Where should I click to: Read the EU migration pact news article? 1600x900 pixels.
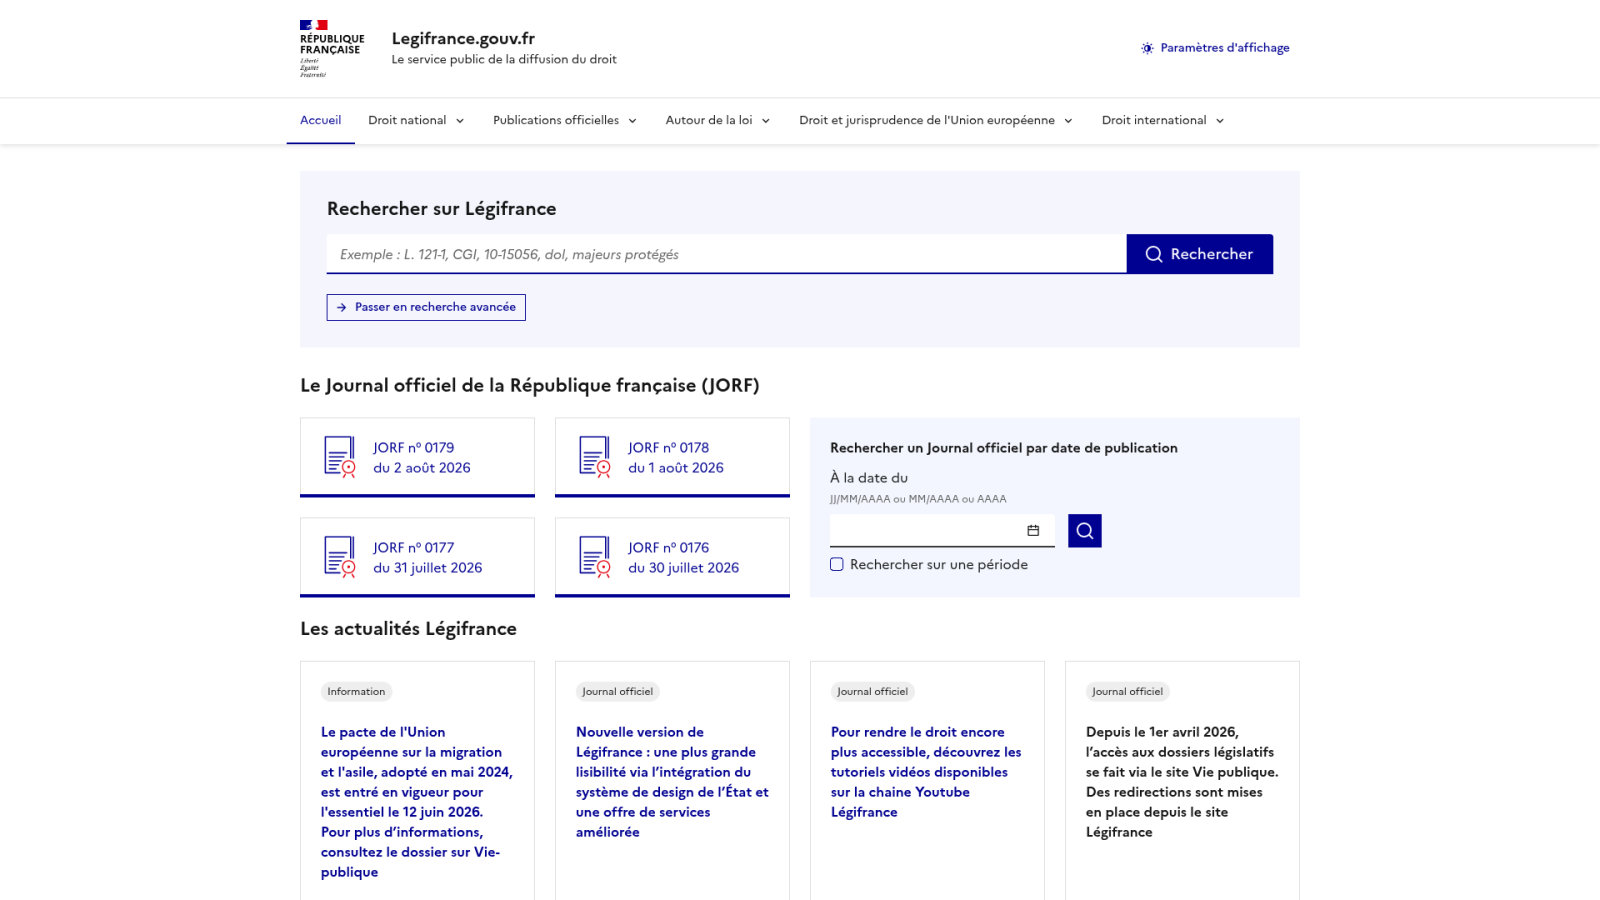click(x=417, y=802)
